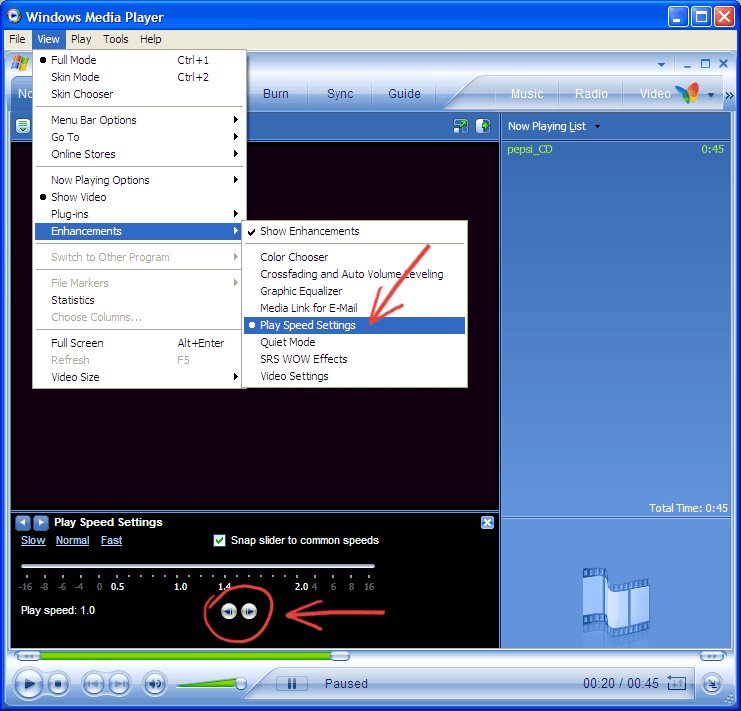The image size is (741, 711).
Task: Select Play Speed Settings in submenu
Action: (354, 325)
